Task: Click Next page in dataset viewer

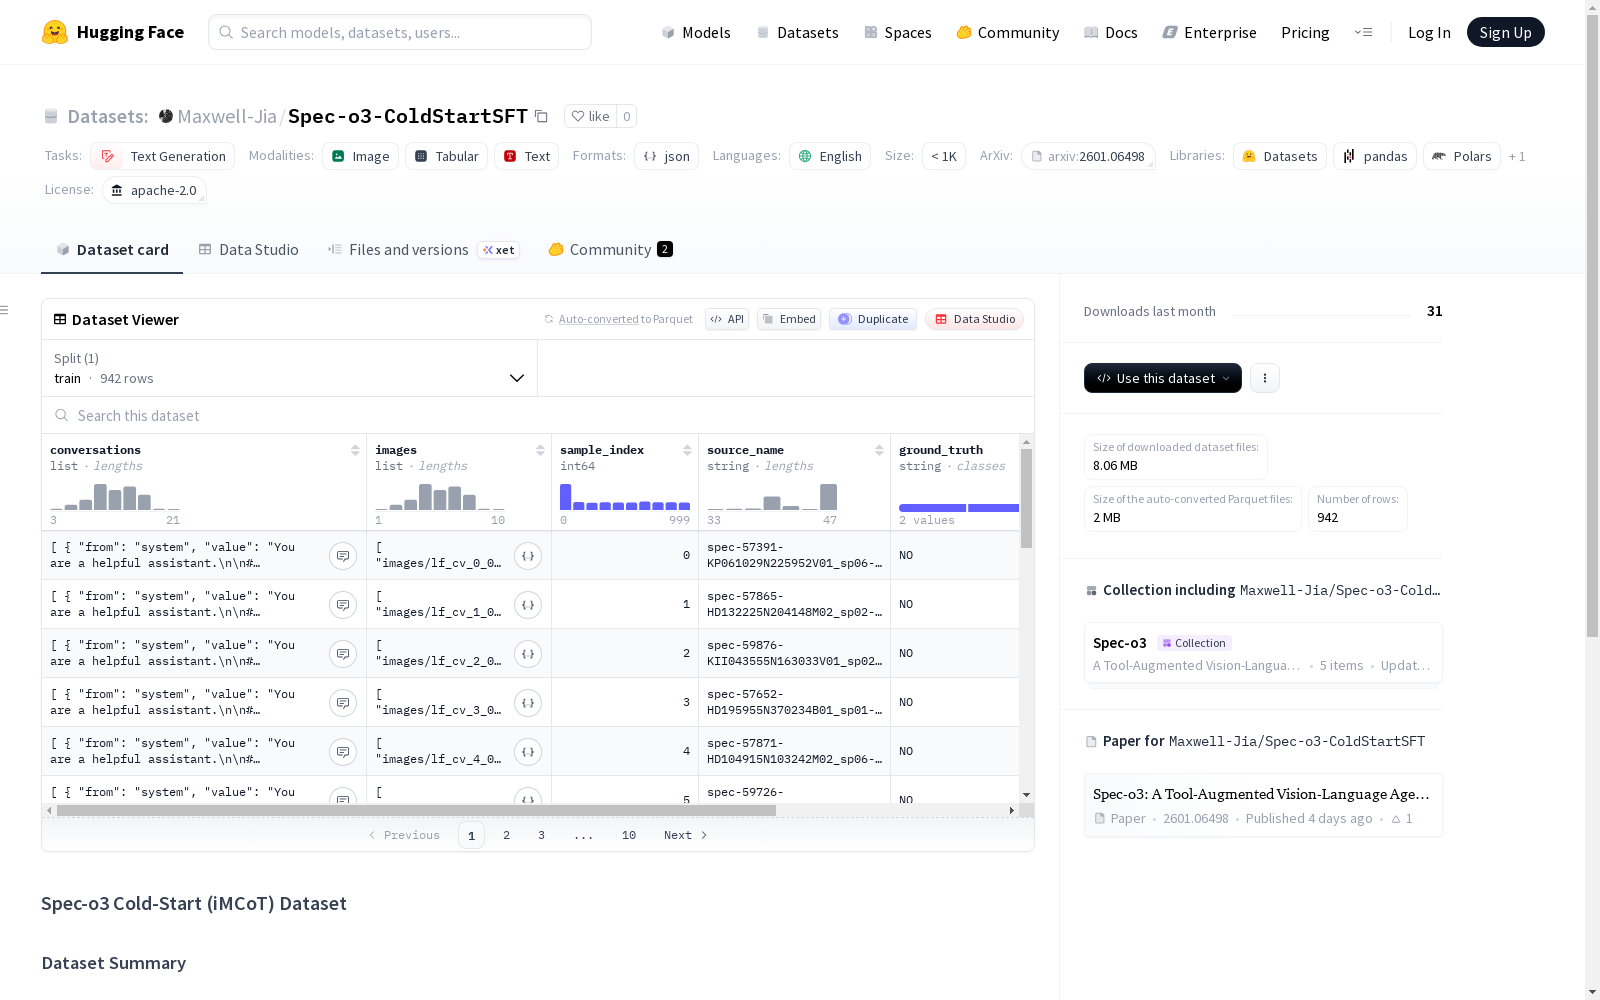Action: coord(686,835)
